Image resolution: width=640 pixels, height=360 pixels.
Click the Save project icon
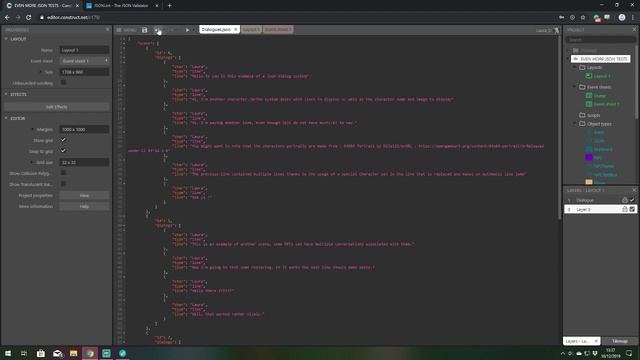point(144,30)
